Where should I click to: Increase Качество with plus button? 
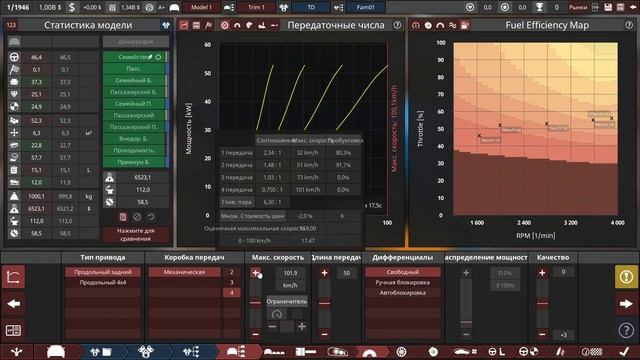[x=542, y=273]
